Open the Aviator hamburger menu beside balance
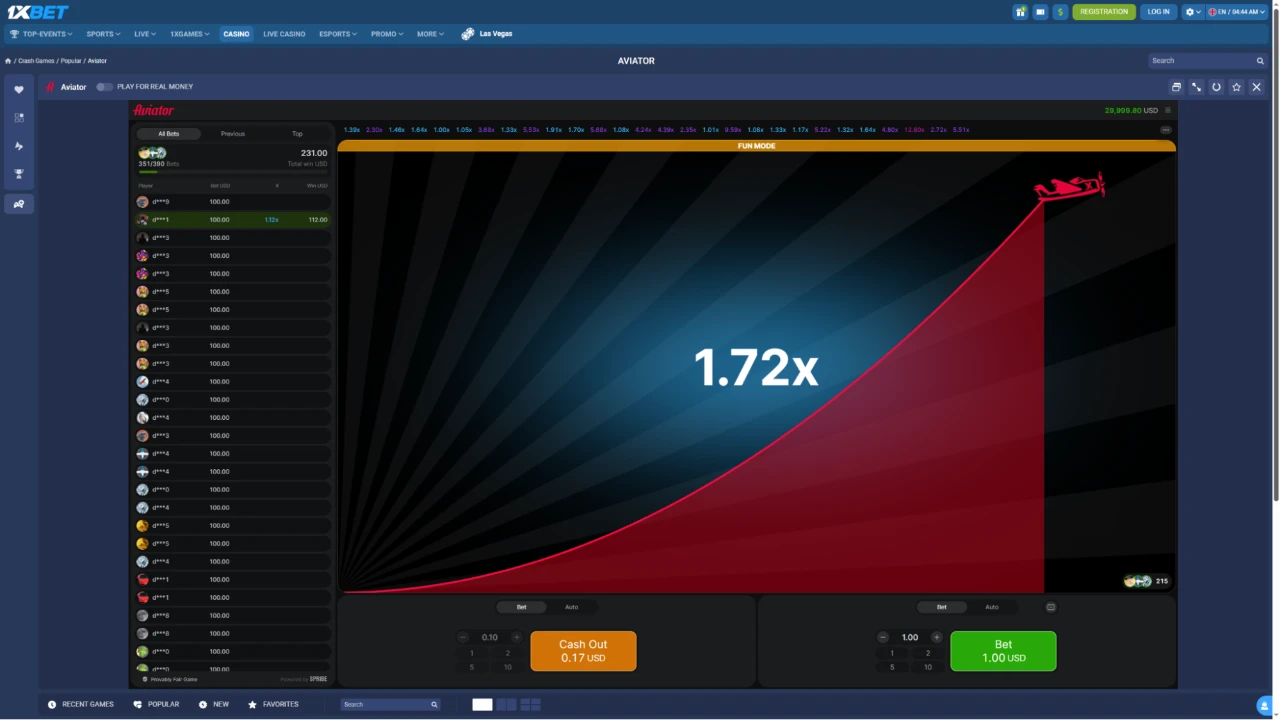1280x720 pixels. (x=1167, y=110)
